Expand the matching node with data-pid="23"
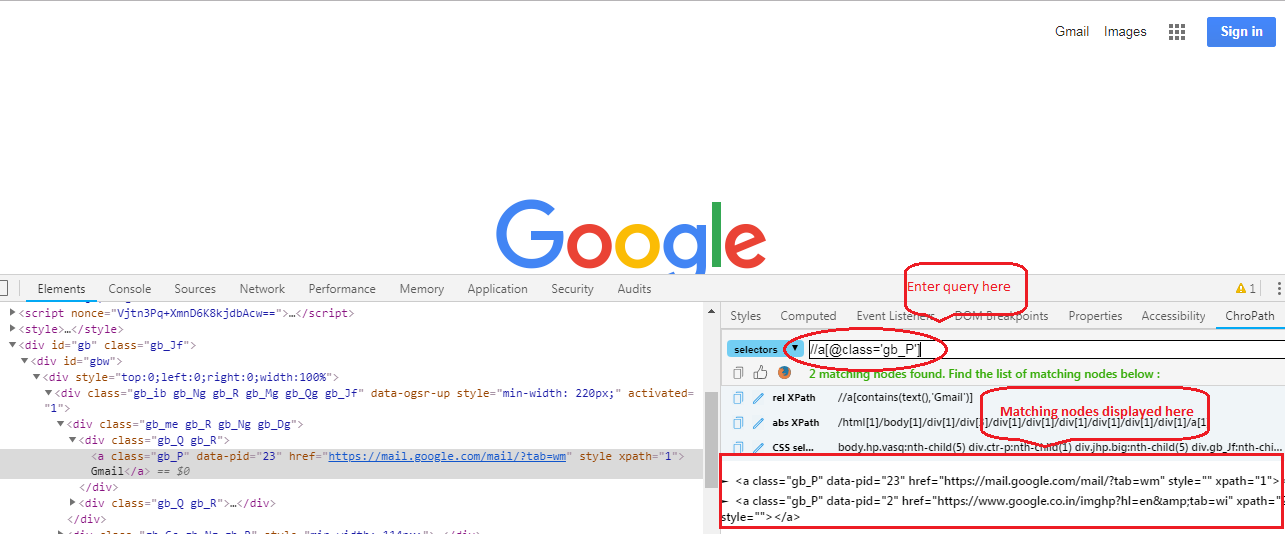The width and height of the screenshot is (1285, 534). (x=725, y=481)
